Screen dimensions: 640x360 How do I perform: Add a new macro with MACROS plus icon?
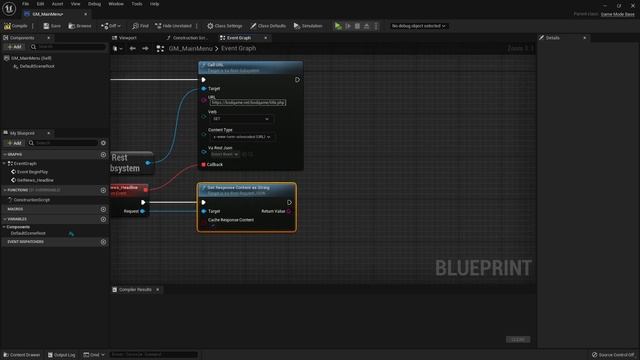103,209
